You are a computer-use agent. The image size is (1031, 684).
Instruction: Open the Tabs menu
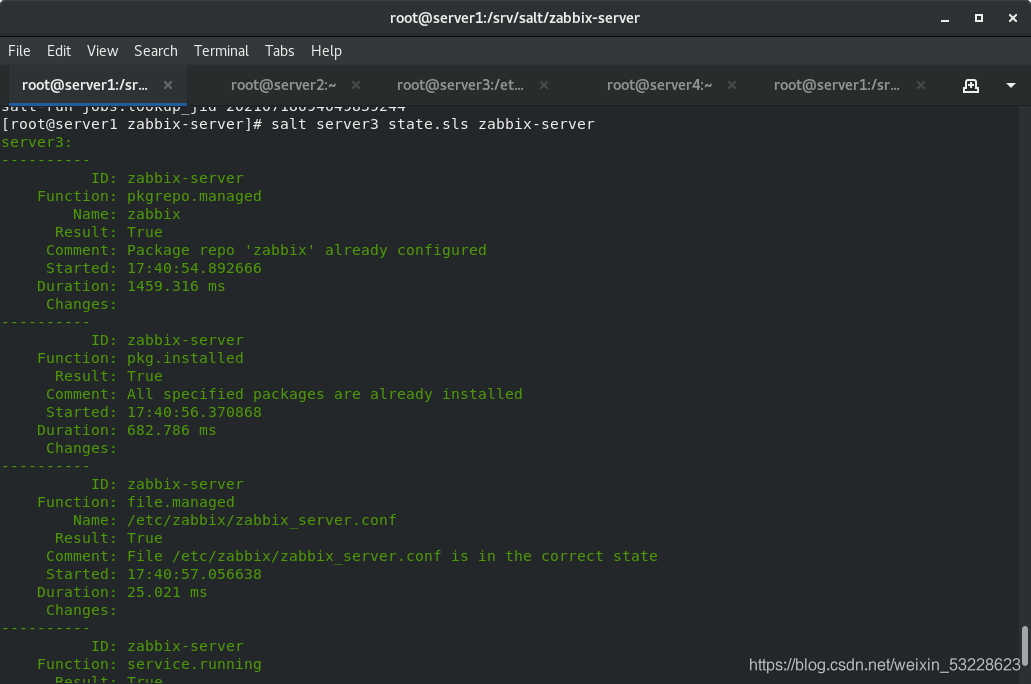(x=279, y=51)
